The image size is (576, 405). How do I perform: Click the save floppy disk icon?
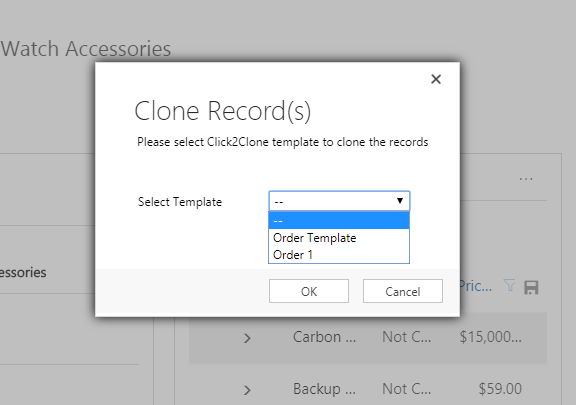(x=531, y=287)
